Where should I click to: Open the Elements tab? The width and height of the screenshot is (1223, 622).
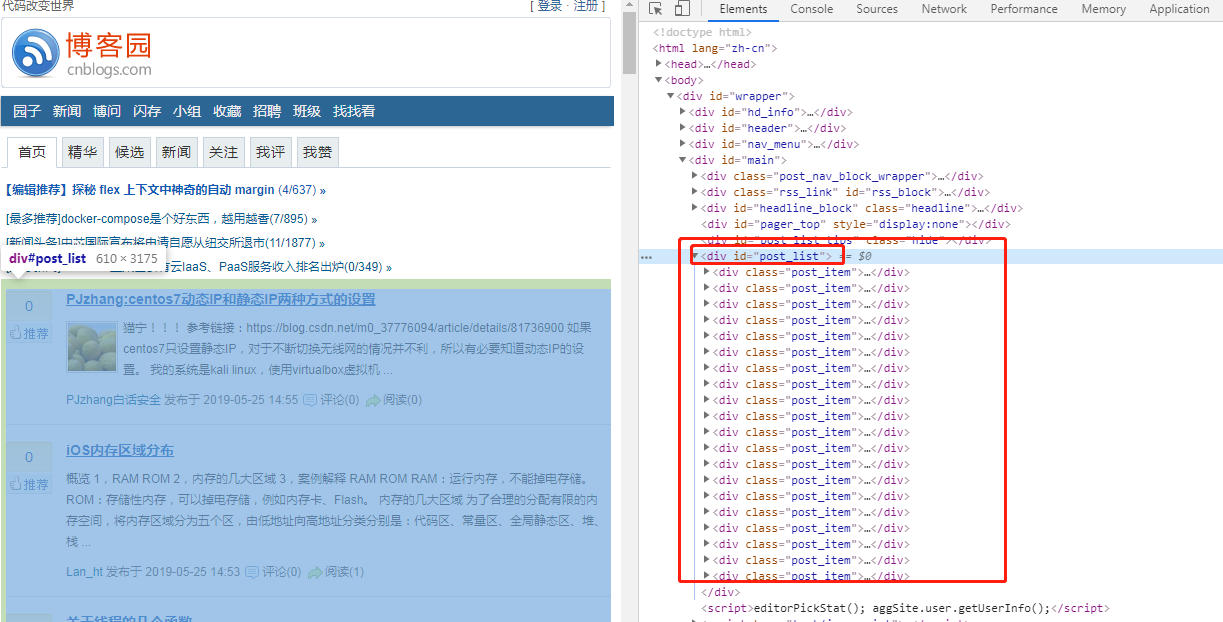(x=743, y=9)
